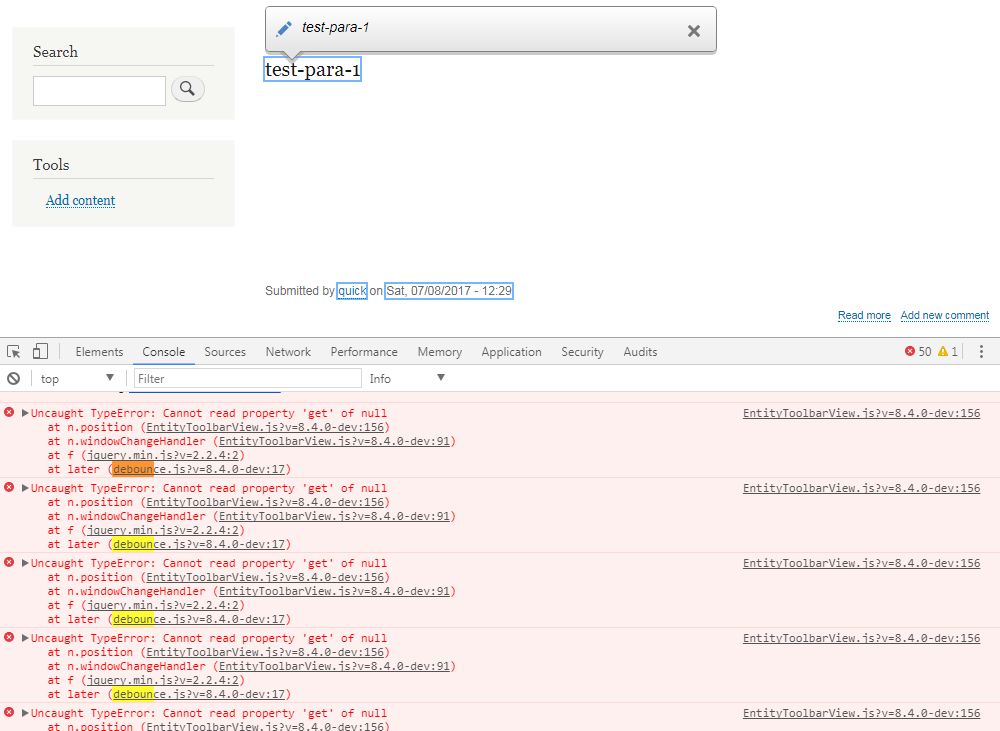Click the third error's red circle icon
The height and width of the screenshot is (731, 1000).
click(9, 562)
